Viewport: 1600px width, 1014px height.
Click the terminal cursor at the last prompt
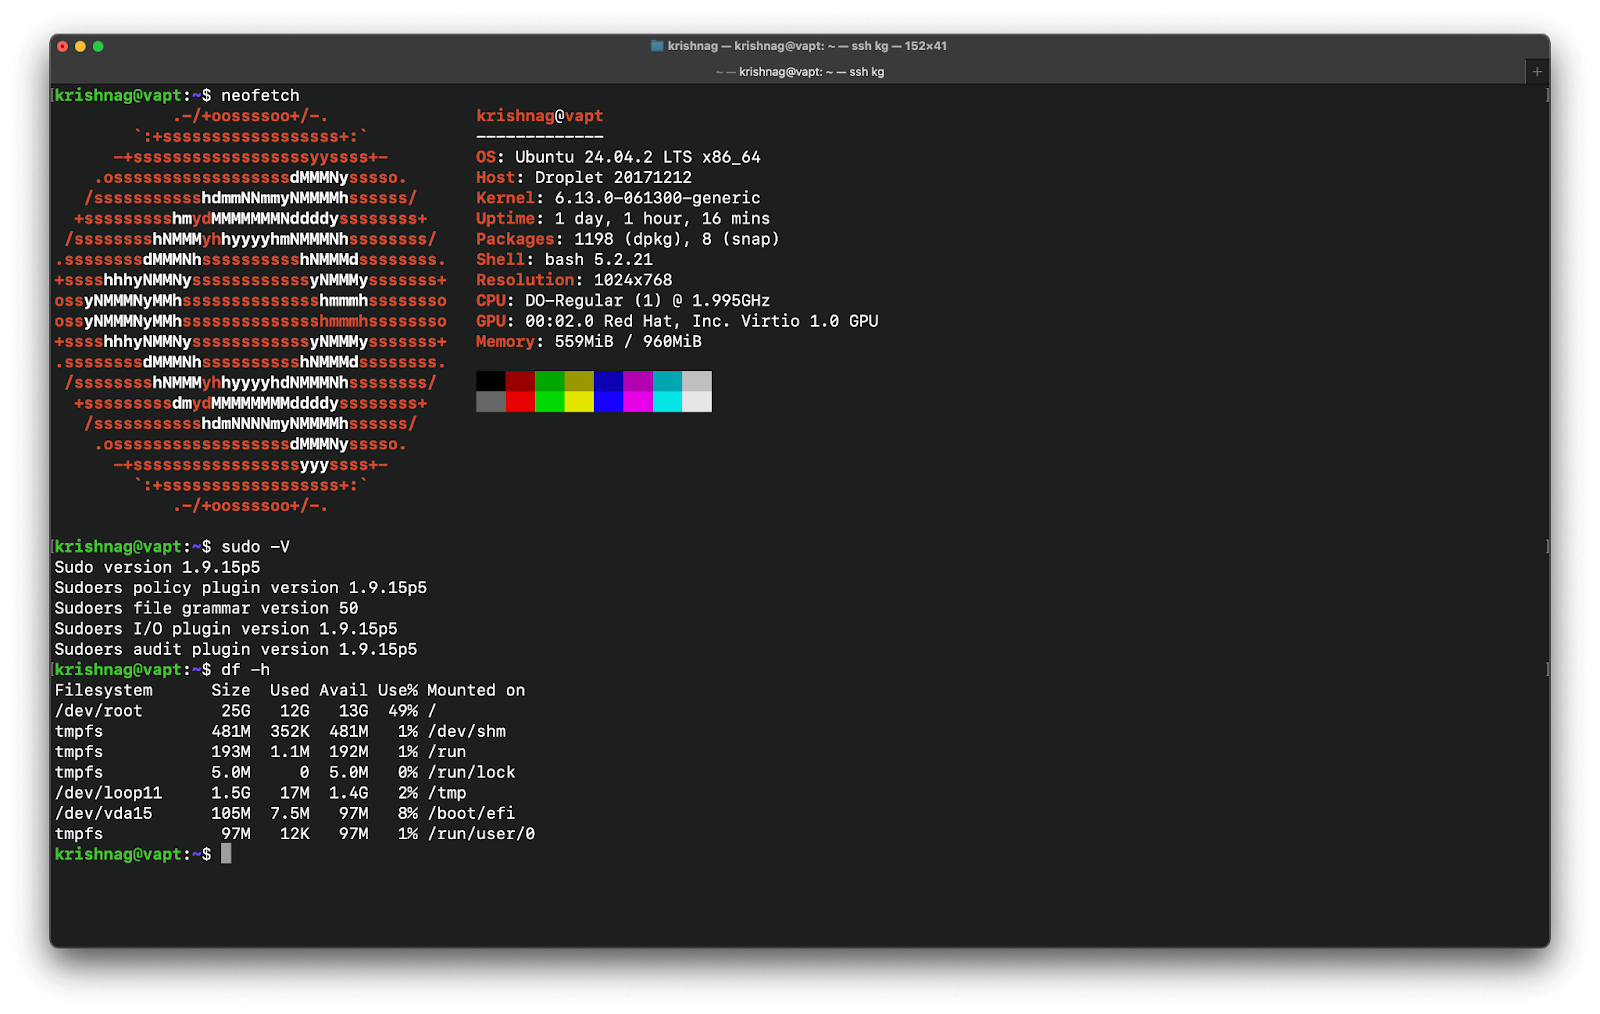pyautogui.click(x=226, y=853)
